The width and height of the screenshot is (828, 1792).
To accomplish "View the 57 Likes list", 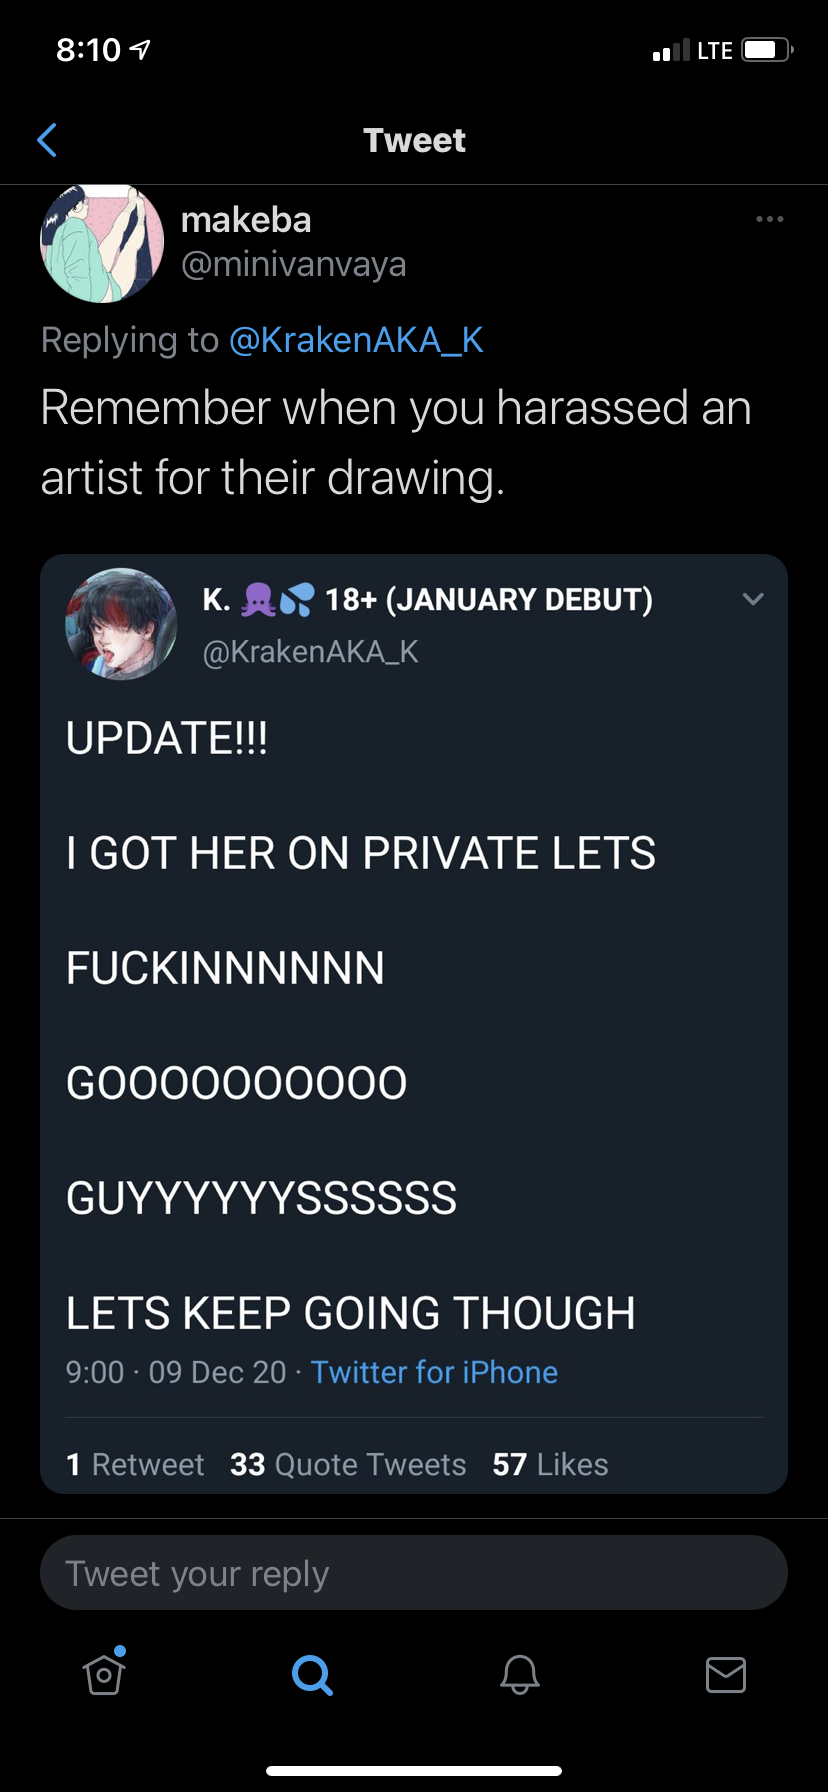I will [550, 1464].
